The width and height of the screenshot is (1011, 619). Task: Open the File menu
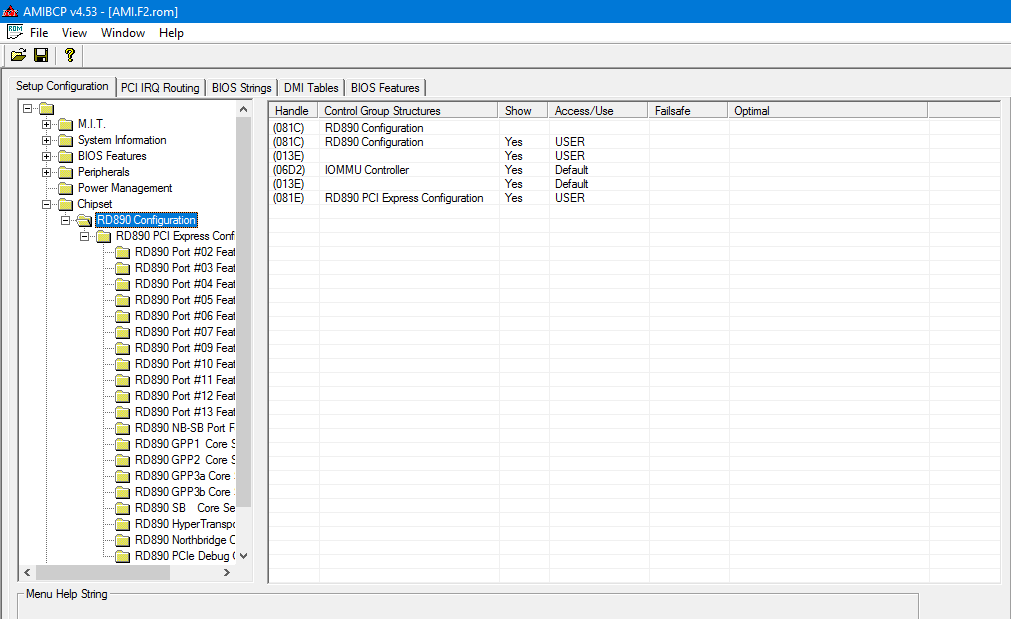[x=39, y=33]
